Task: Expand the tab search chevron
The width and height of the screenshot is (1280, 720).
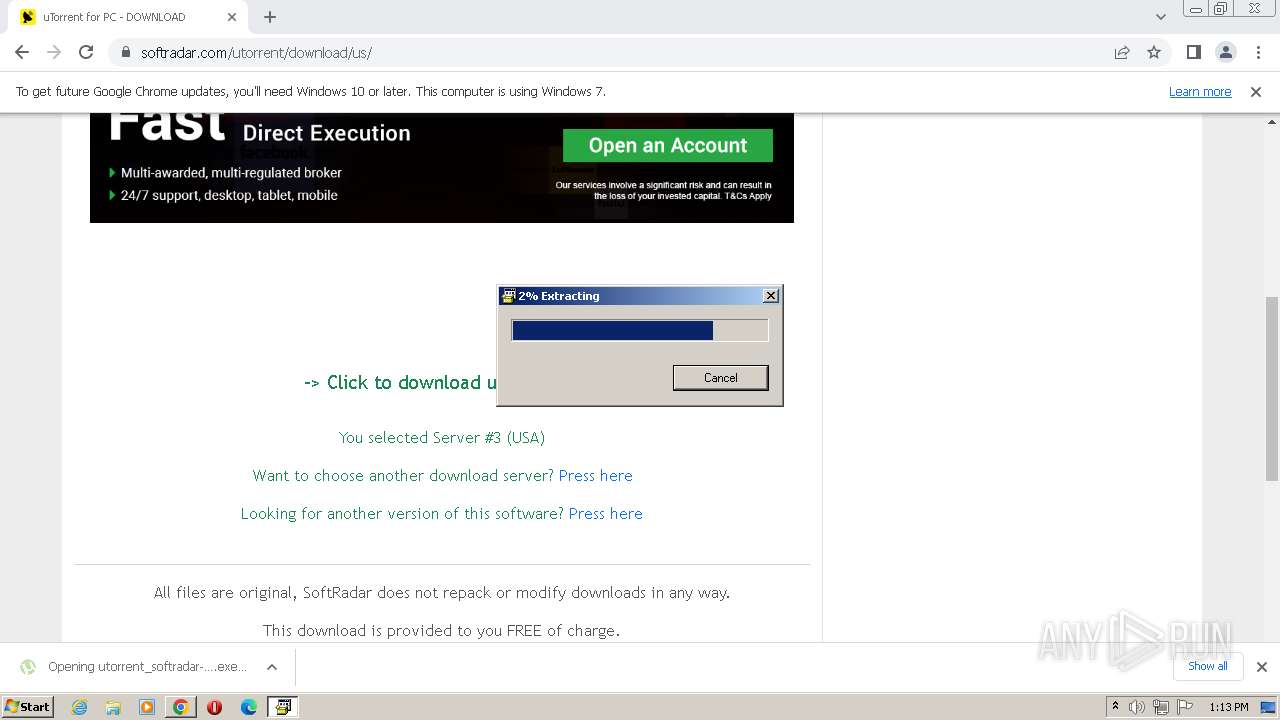Action: [1160, 17]
